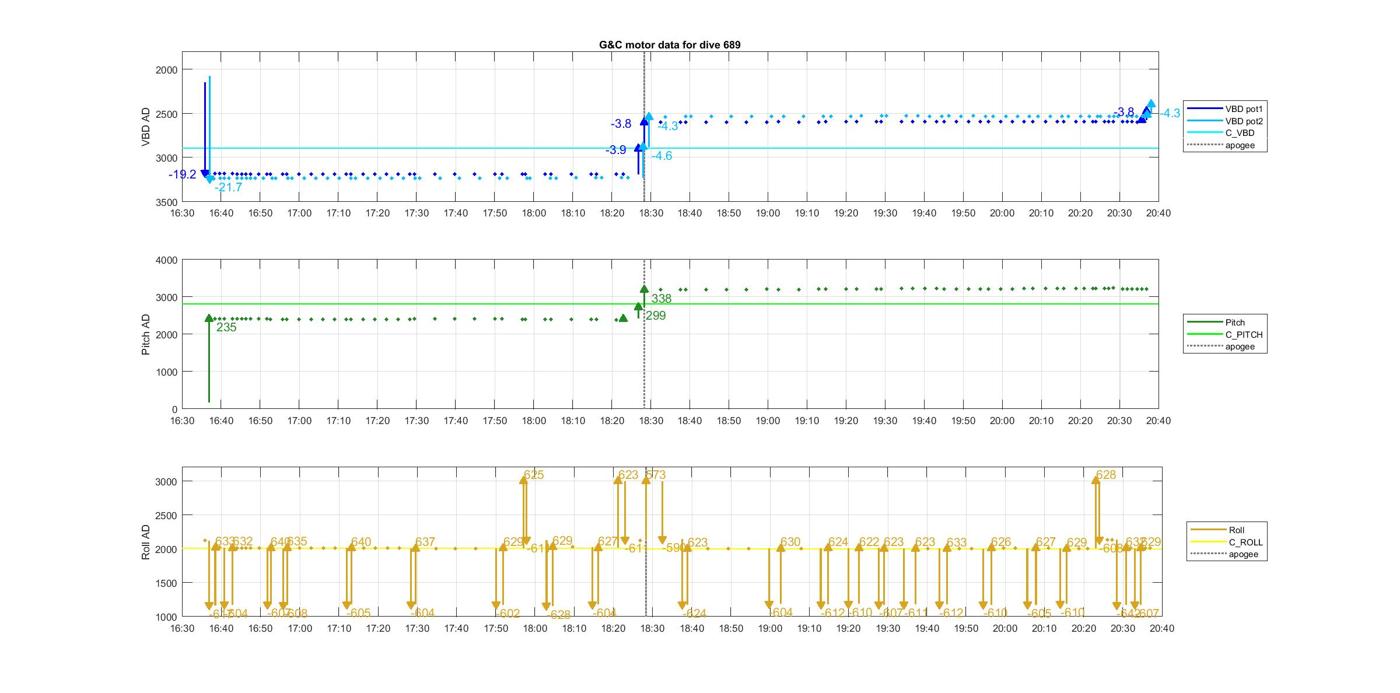
Task: Click the '-3.9' VBD data label
Action: (x=616, y=150)
